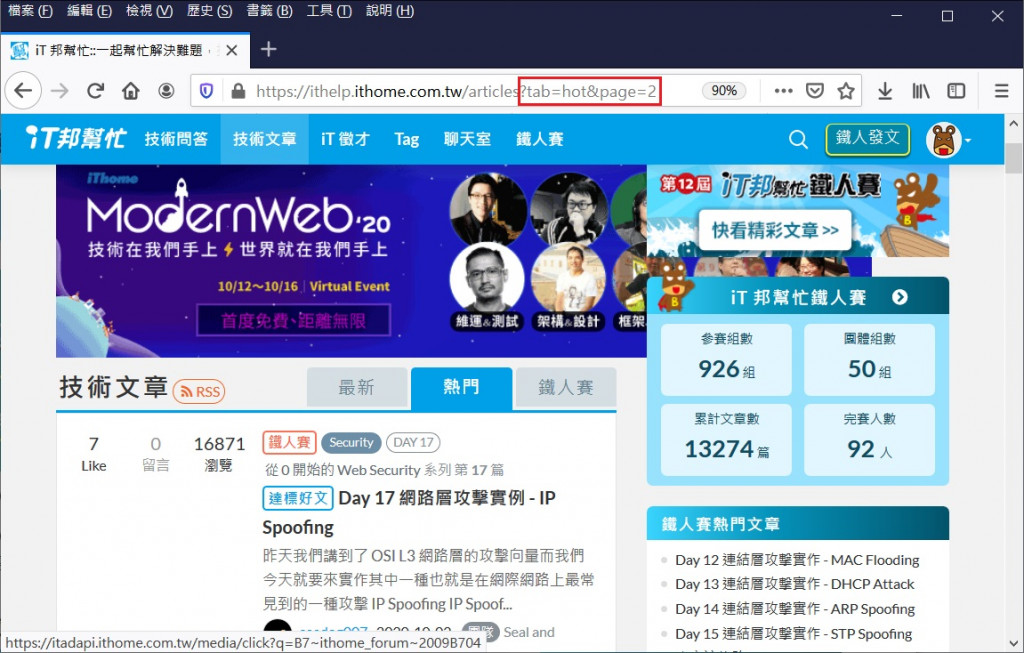
Task: Click the site search magnifier icon
Action: [x=798, y=139]
